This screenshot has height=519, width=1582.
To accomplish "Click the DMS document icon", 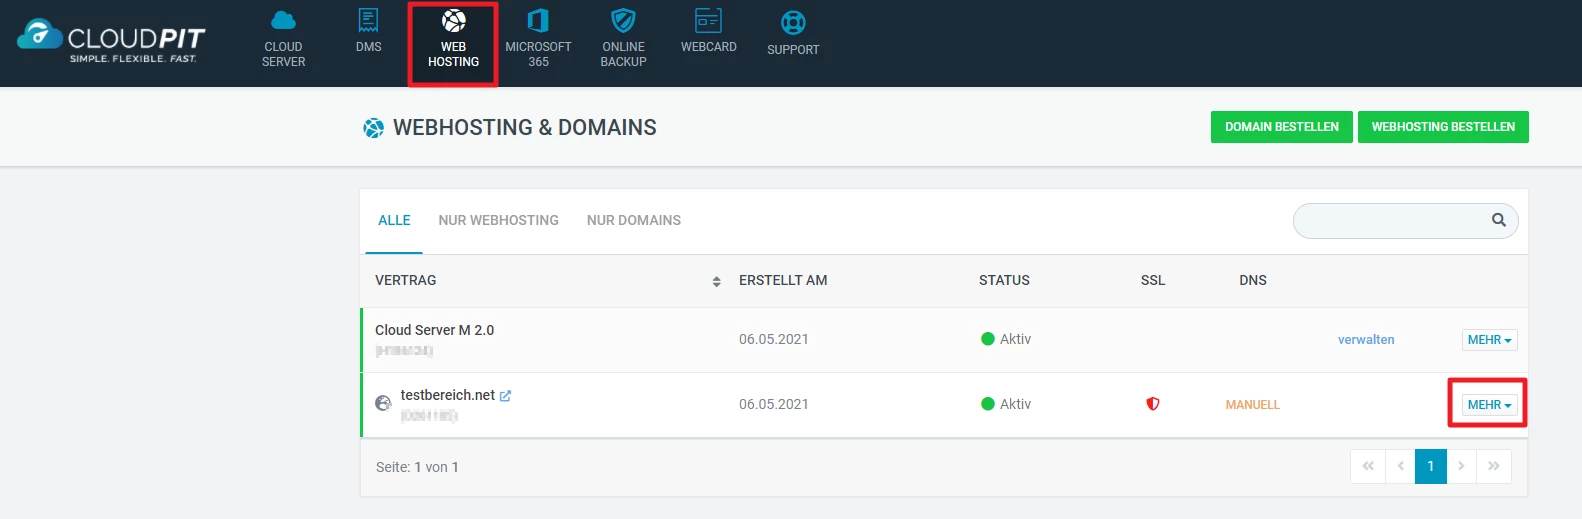I will pos(368,20).
